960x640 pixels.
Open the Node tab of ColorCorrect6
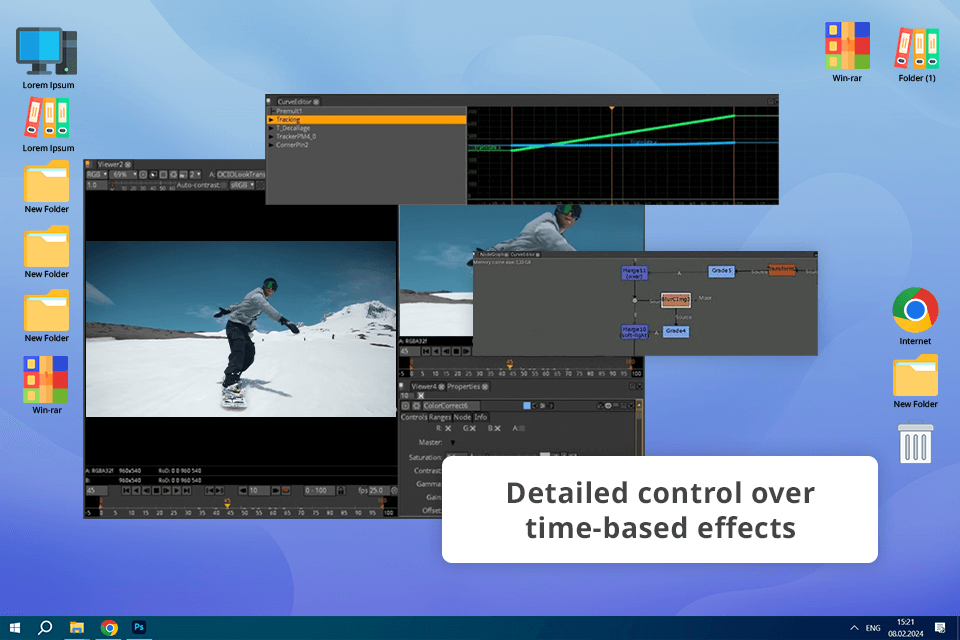(x=462, y=417)
